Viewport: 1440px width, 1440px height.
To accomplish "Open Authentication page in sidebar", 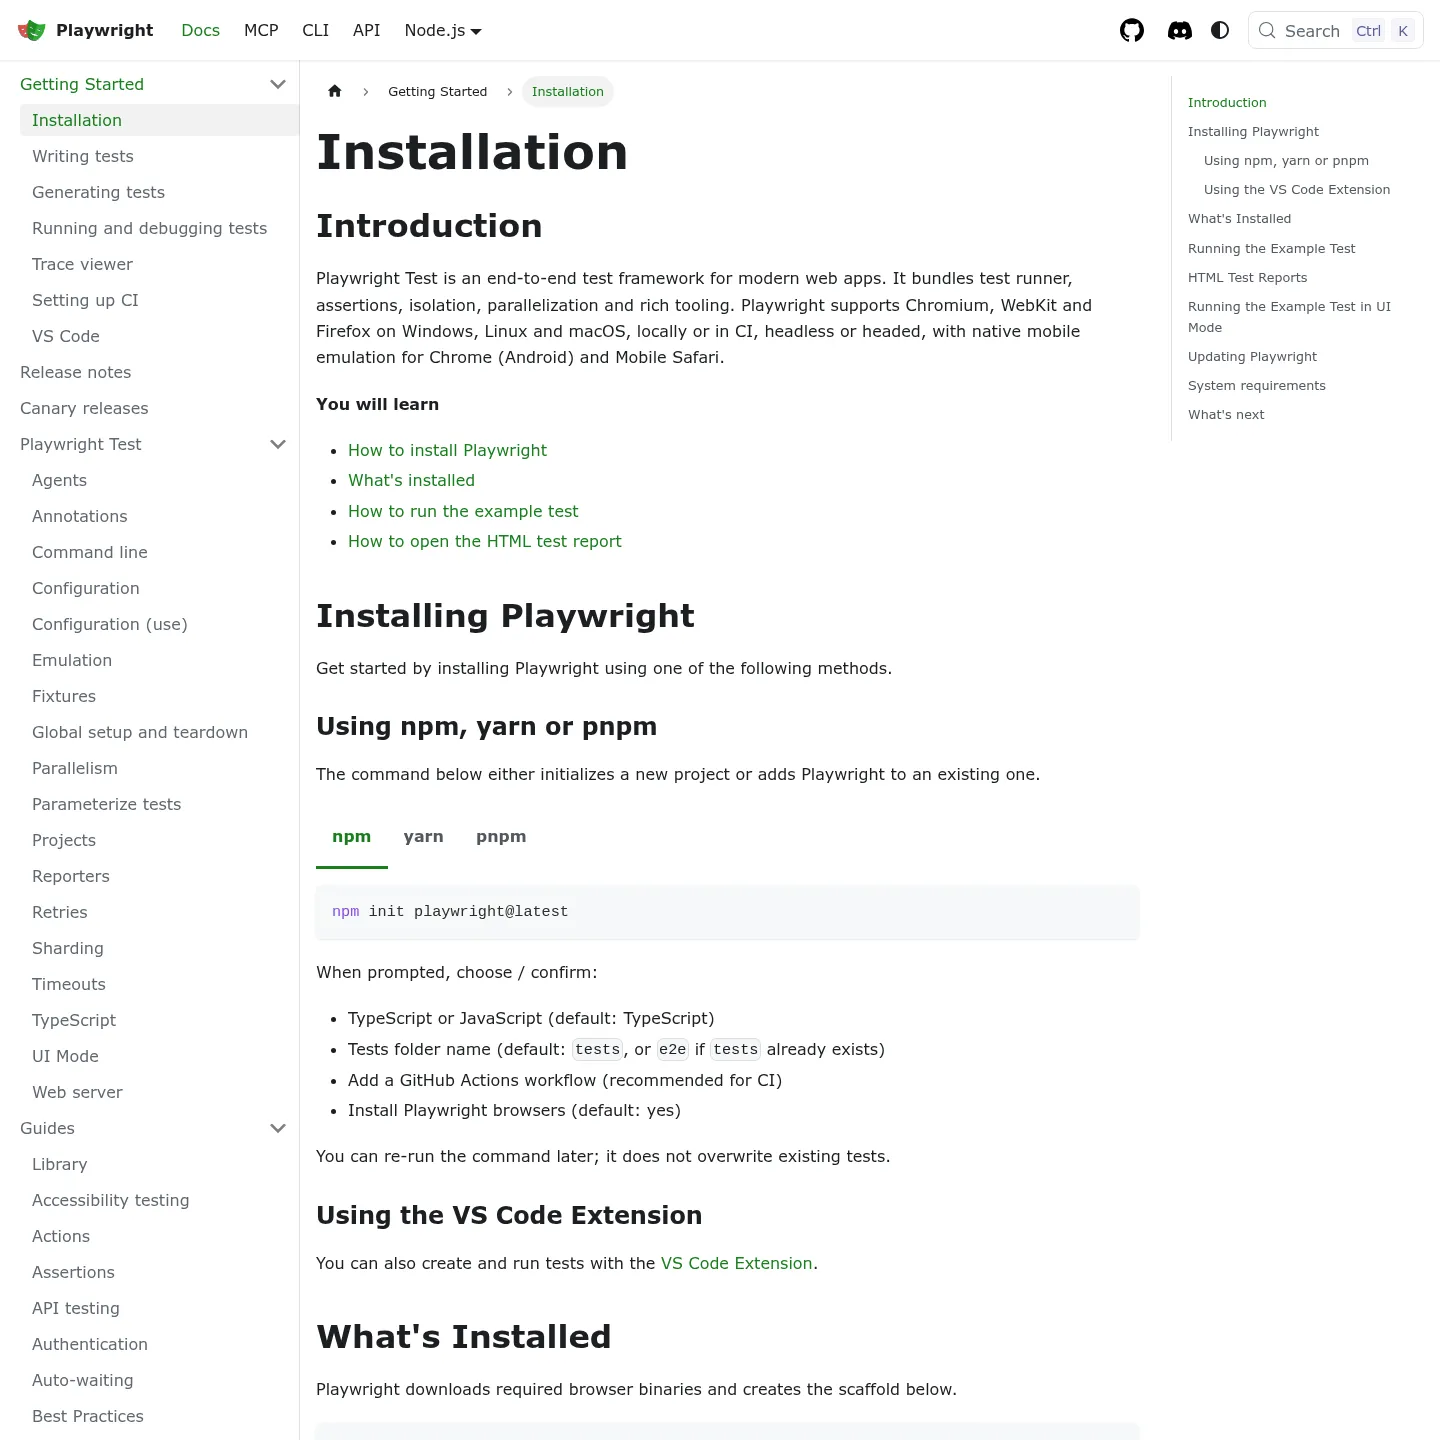I will [160, 1344].
